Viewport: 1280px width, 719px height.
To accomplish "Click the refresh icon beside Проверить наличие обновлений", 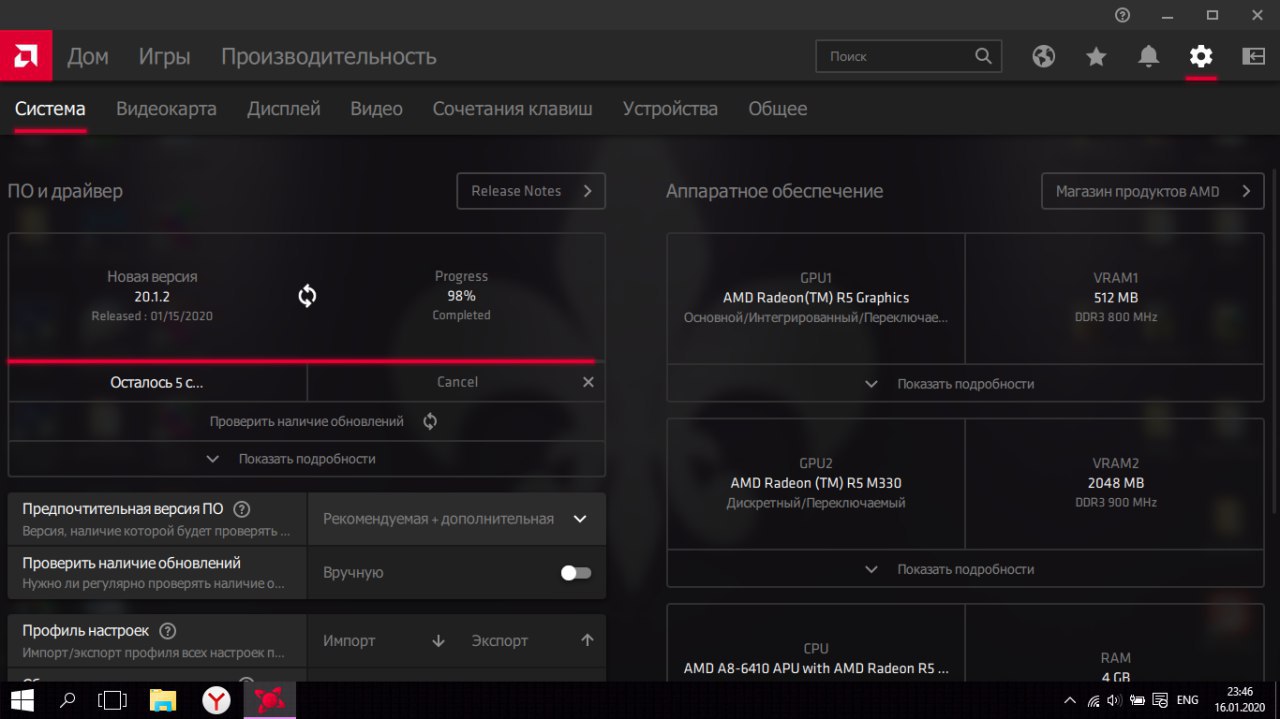I will click(x=430, y=421).
